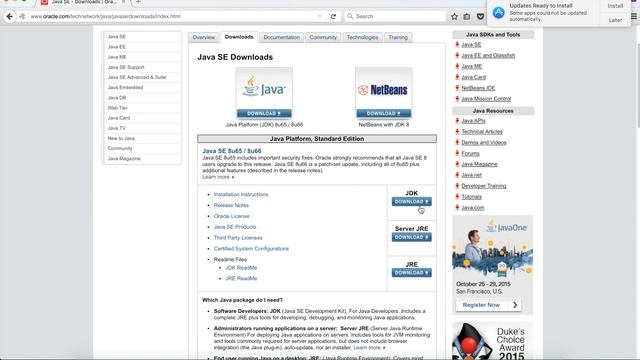Open Developer Training link
This screenshot has width=640, height=360.
click(x=484, y=186)
